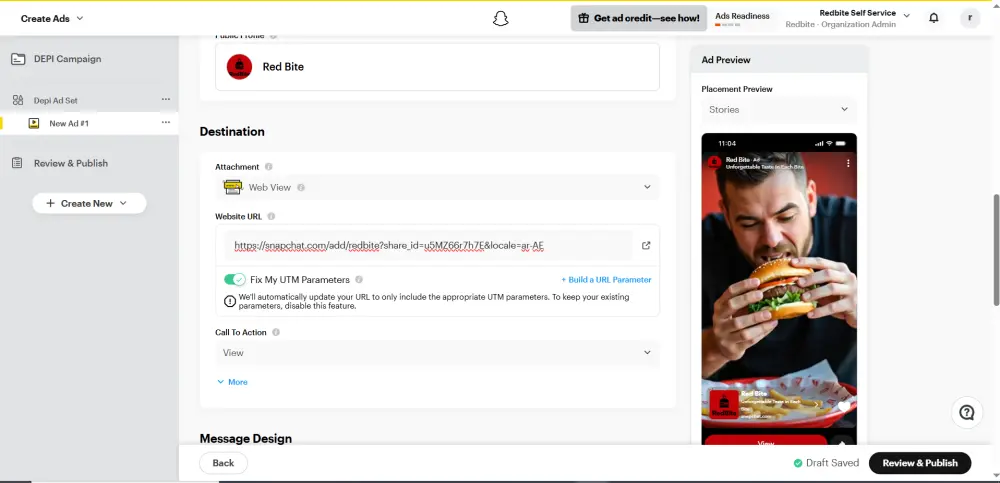Toggle Fix My UTM Parameters switch
This screenshot has height=483, width=1000.
(x=235, y=279)
